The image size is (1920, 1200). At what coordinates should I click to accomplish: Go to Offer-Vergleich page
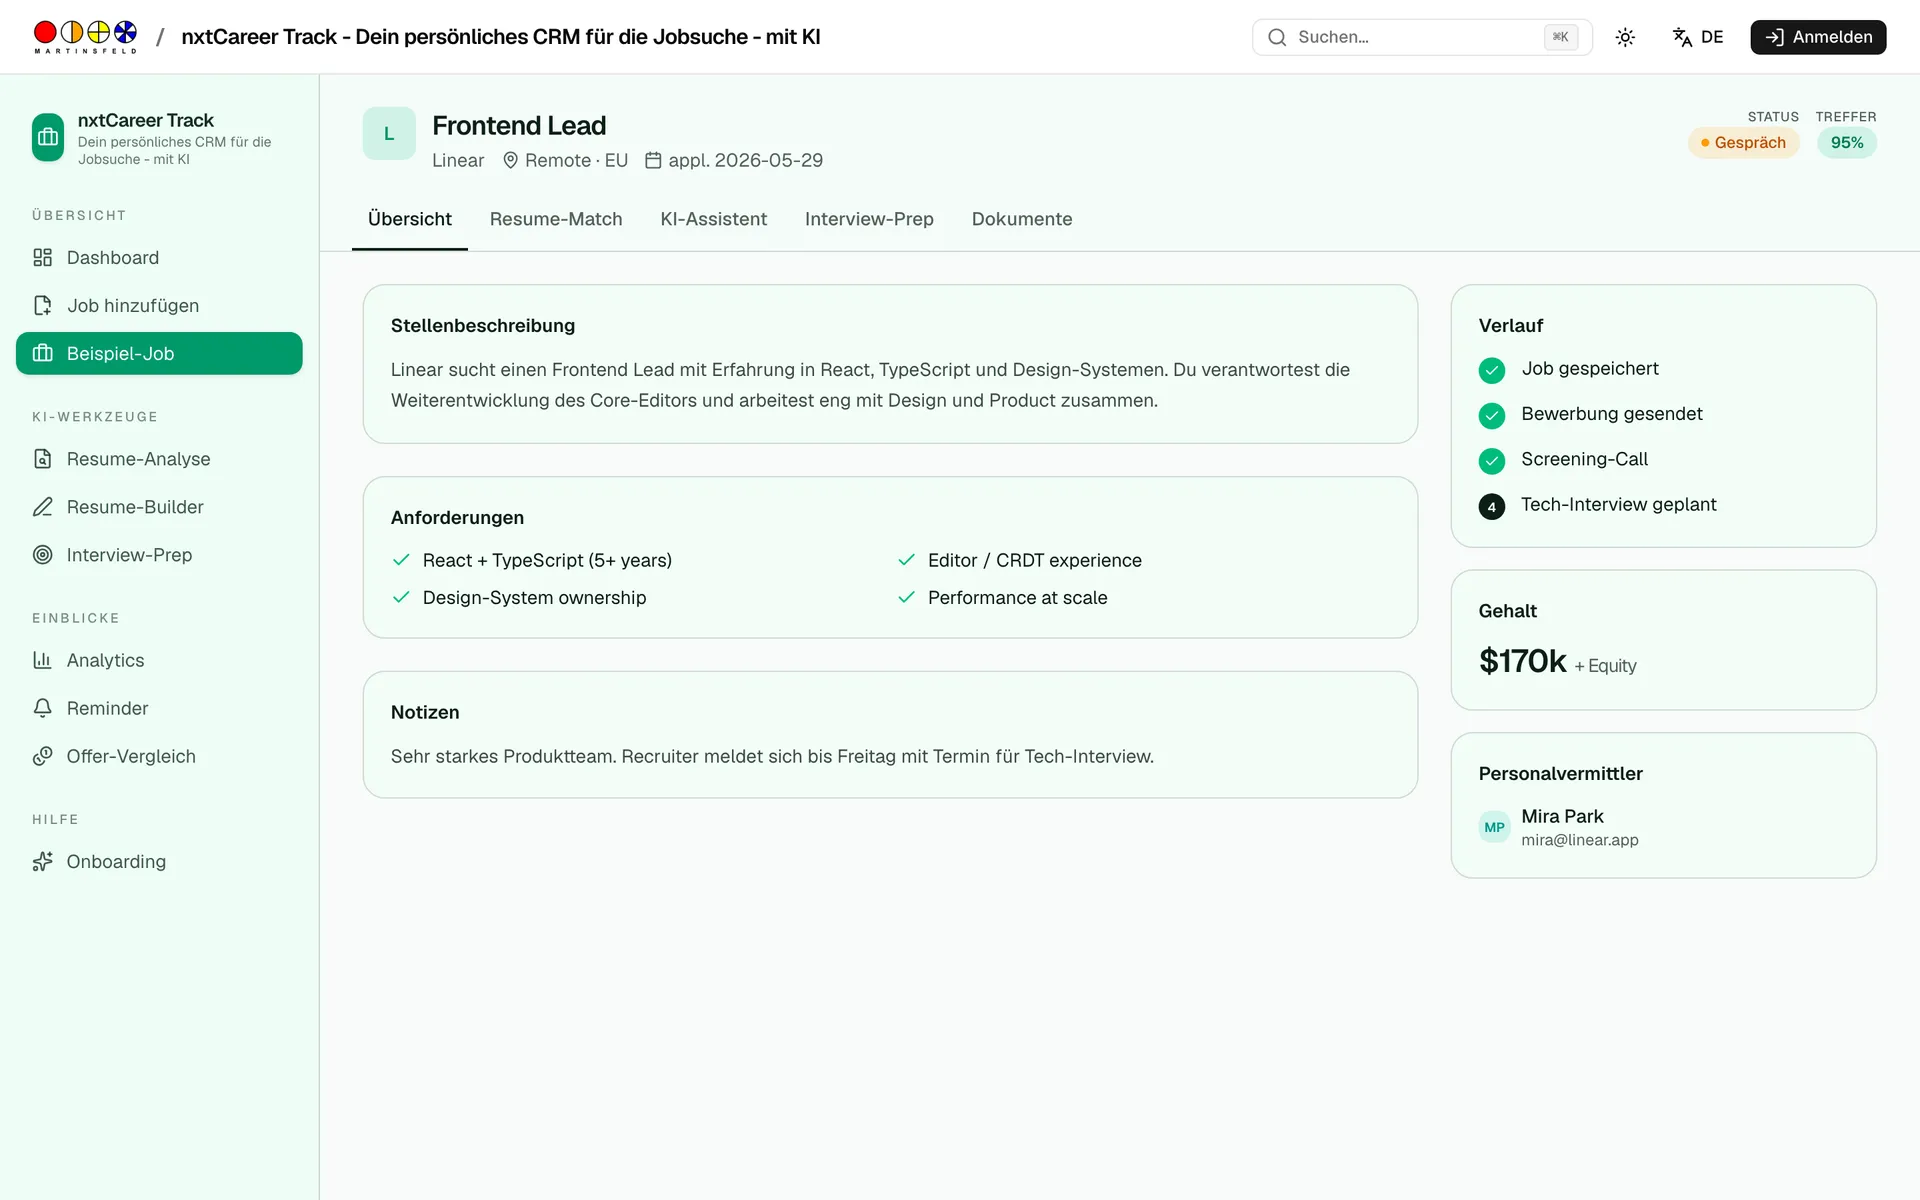tap(159, 756)
